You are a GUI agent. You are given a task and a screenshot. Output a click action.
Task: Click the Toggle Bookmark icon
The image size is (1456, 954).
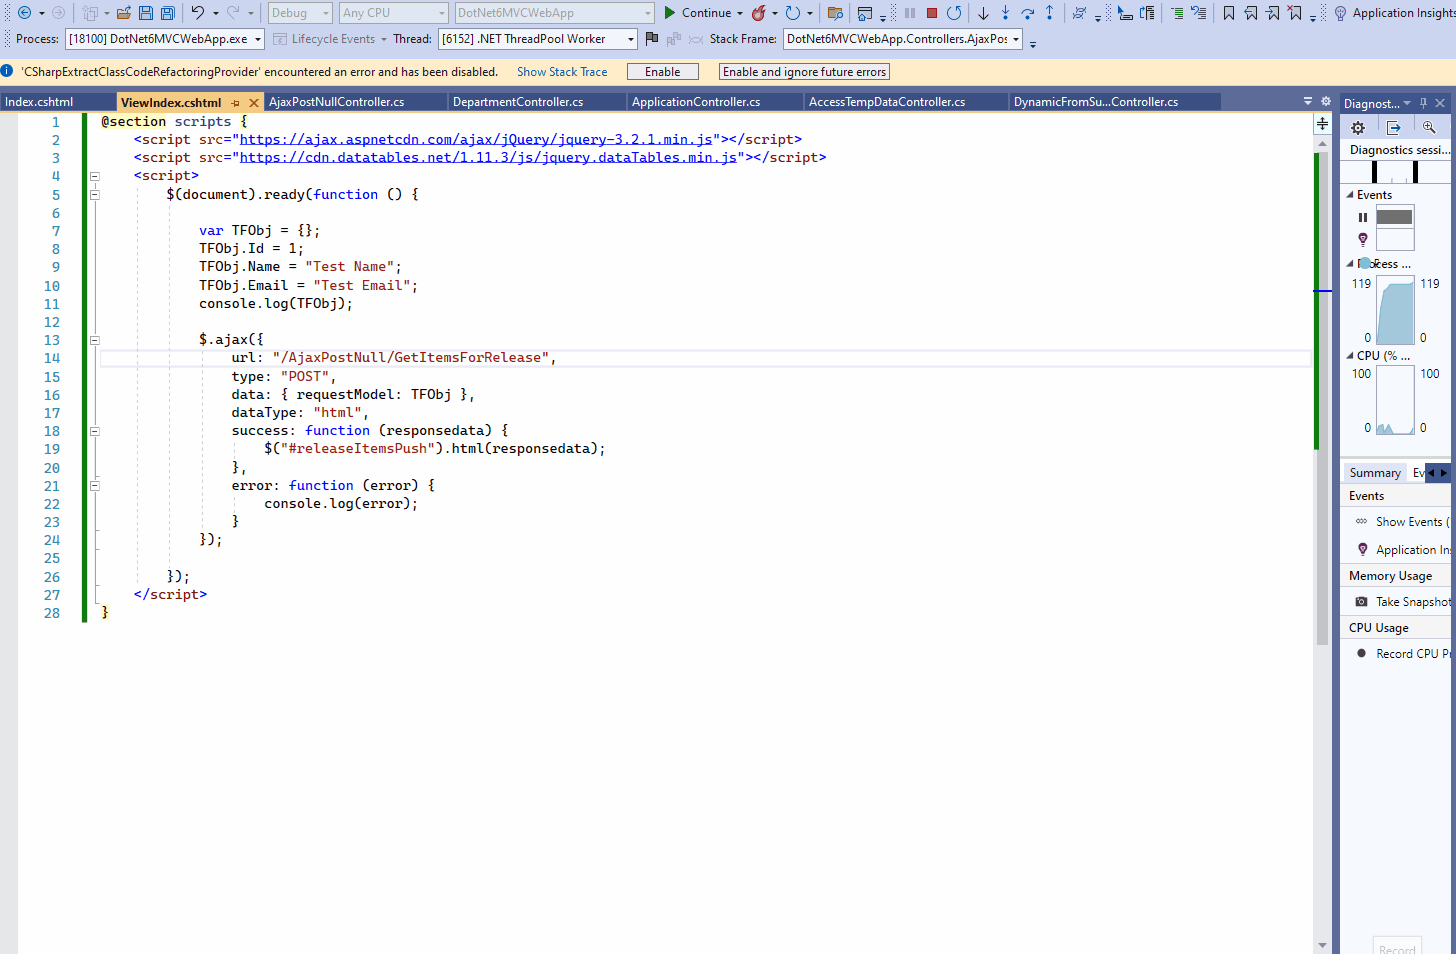pyautogui.click(x=1228, y=12)
